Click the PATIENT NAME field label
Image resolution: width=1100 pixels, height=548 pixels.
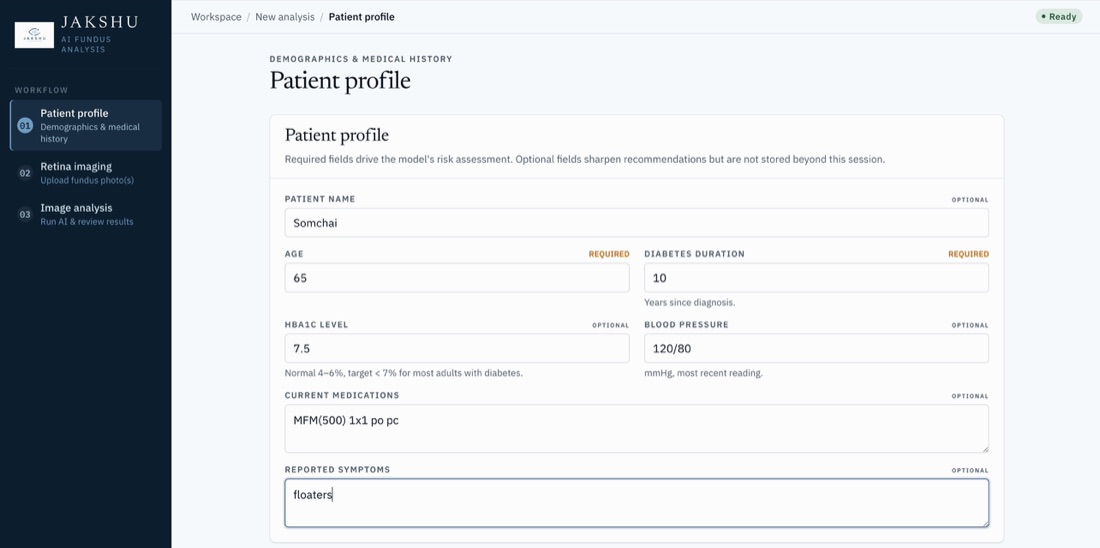[x=320, y=199]
